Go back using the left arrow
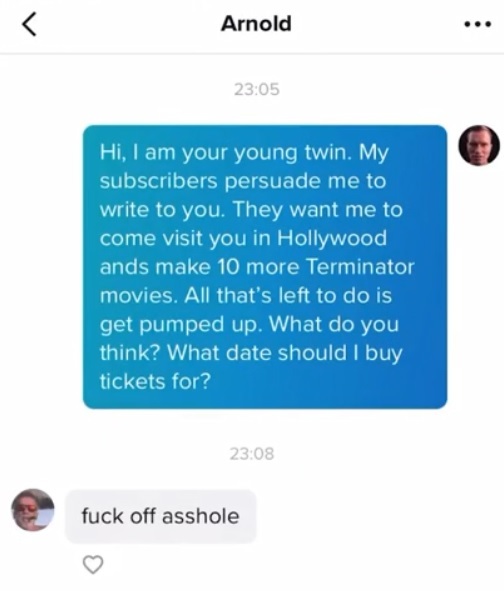 pos(29,24)
